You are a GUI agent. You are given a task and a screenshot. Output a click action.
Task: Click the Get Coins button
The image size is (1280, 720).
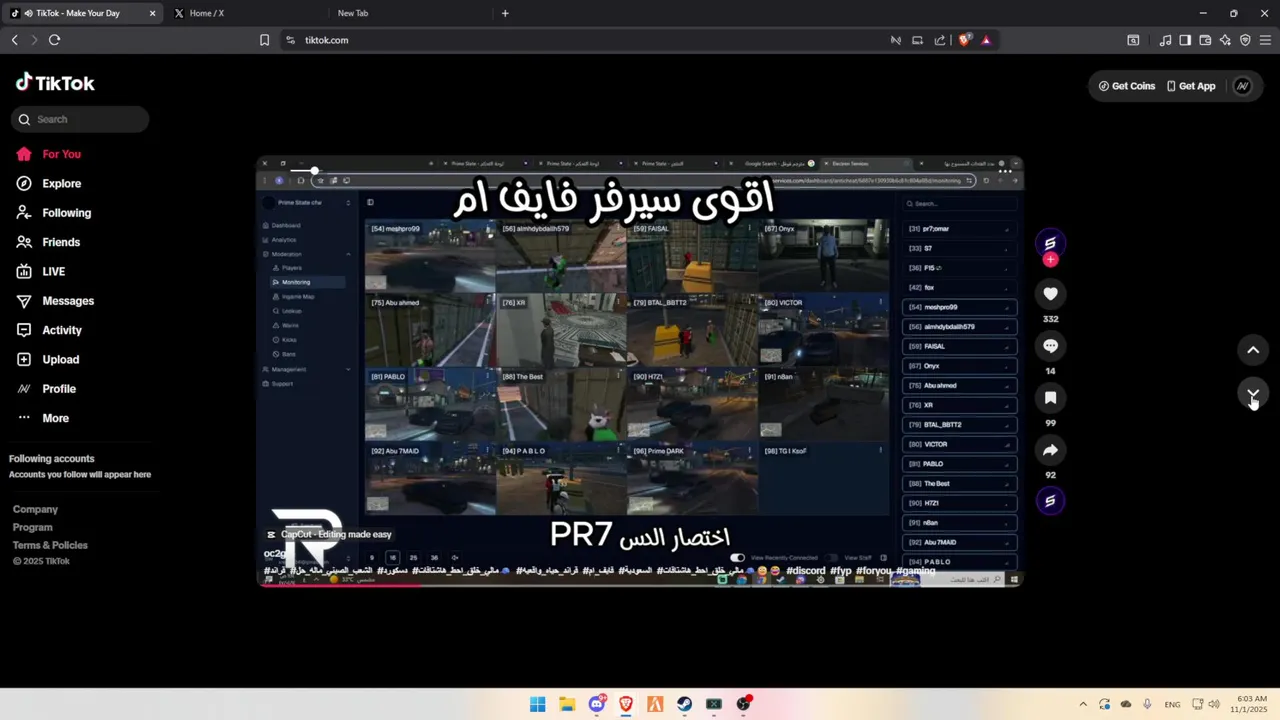[1127, 86]
